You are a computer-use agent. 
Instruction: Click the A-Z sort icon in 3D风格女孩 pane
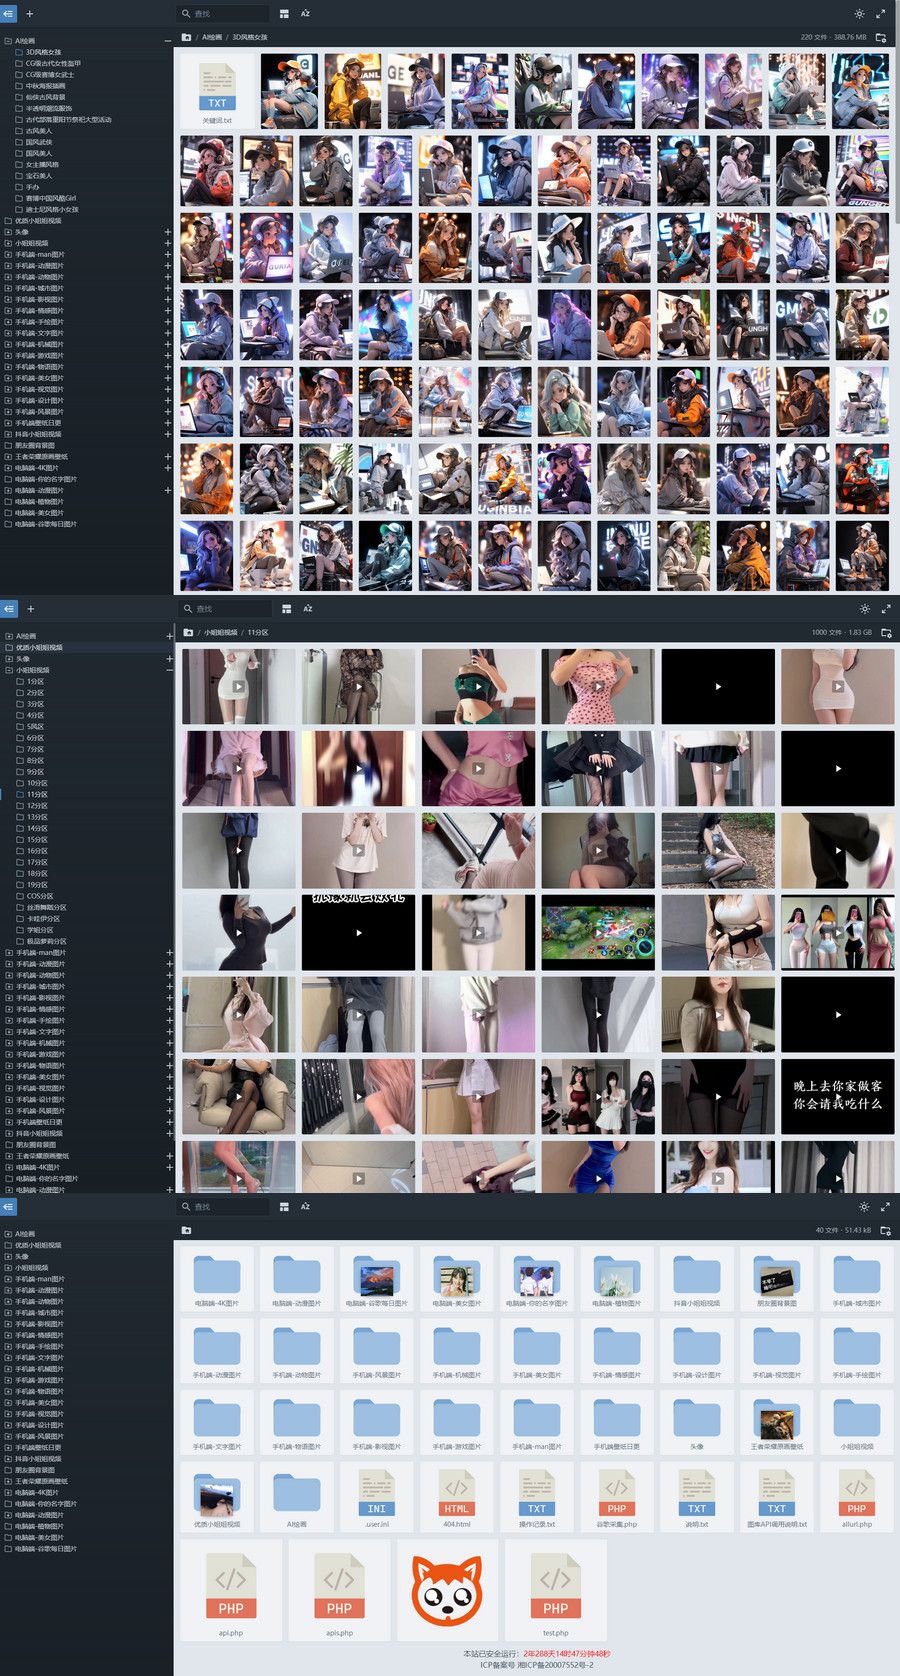[x=305, y=14]
